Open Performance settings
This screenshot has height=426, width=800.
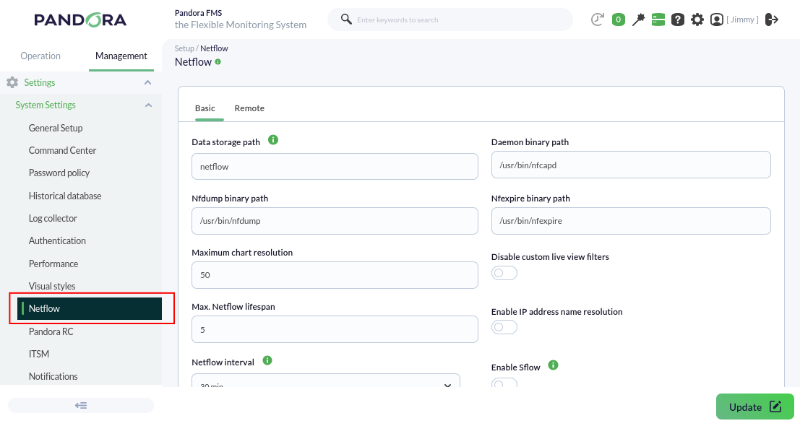coord(53,264)
